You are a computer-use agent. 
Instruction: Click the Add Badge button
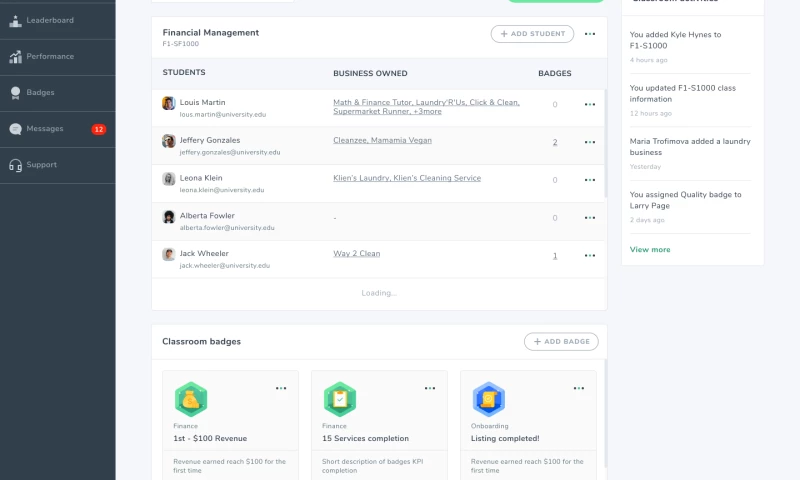coord(561,342)
